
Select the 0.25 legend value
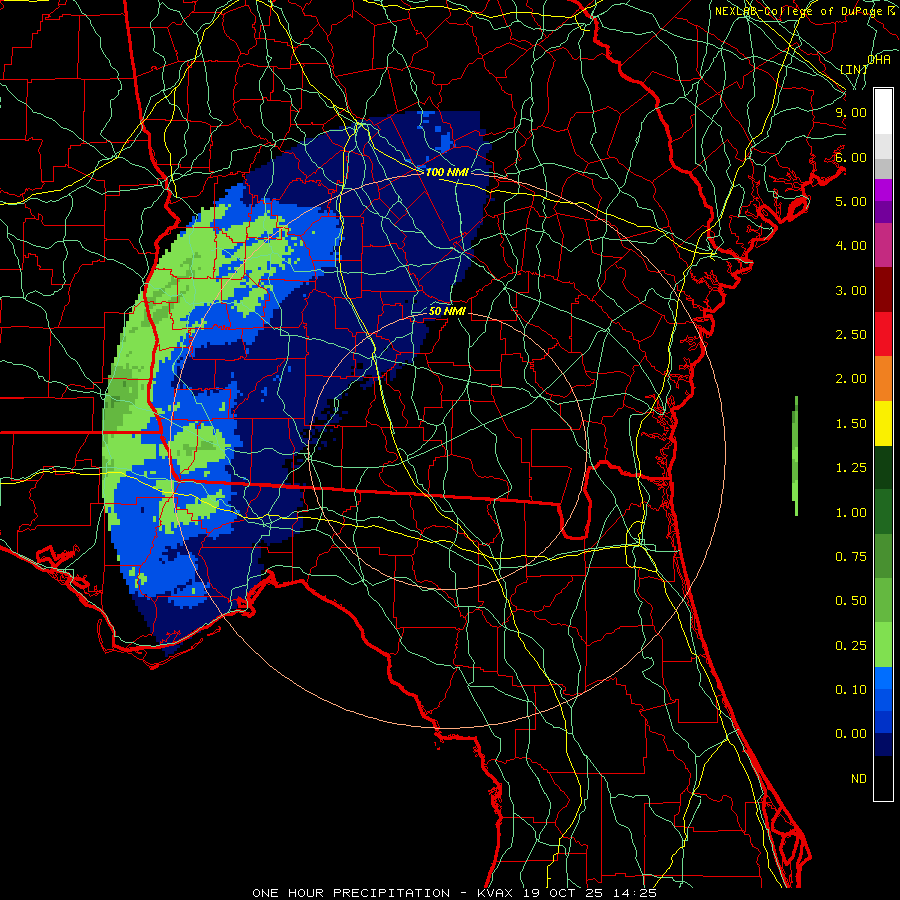[x=851, y=646]
